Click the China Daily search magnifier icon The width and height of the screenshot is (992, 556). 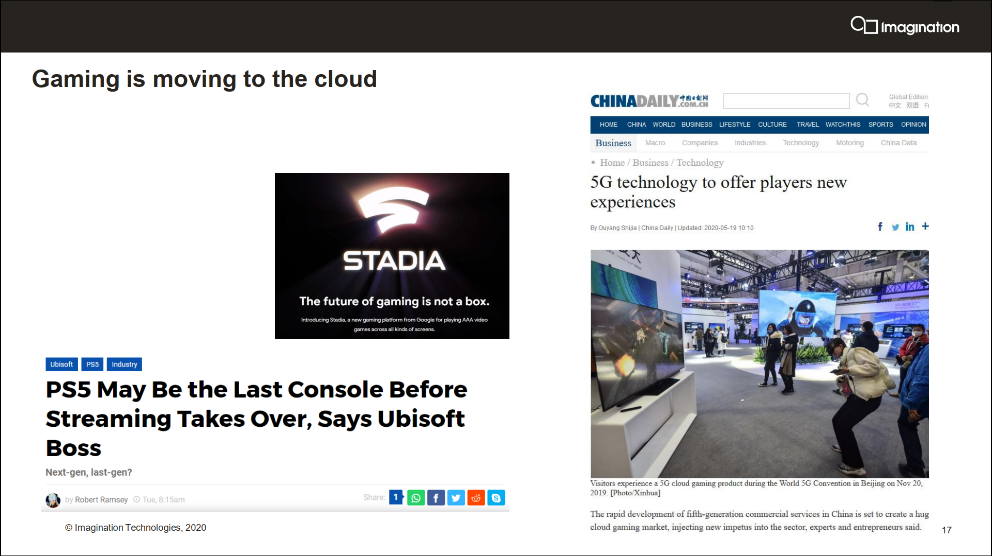coord(862,100)
